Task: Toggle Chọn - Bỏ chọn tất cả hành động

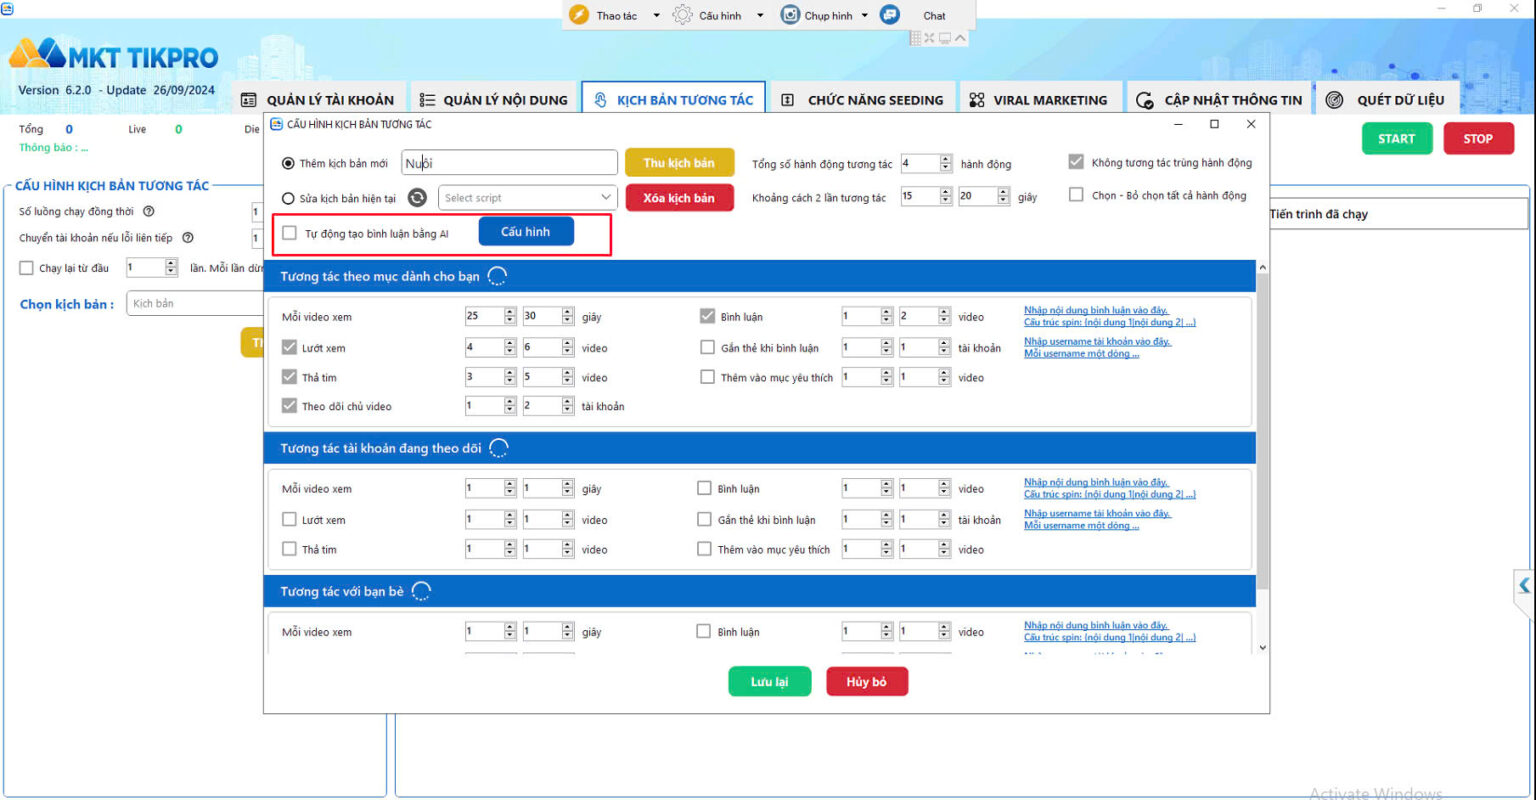Action: coord(1076,195)
